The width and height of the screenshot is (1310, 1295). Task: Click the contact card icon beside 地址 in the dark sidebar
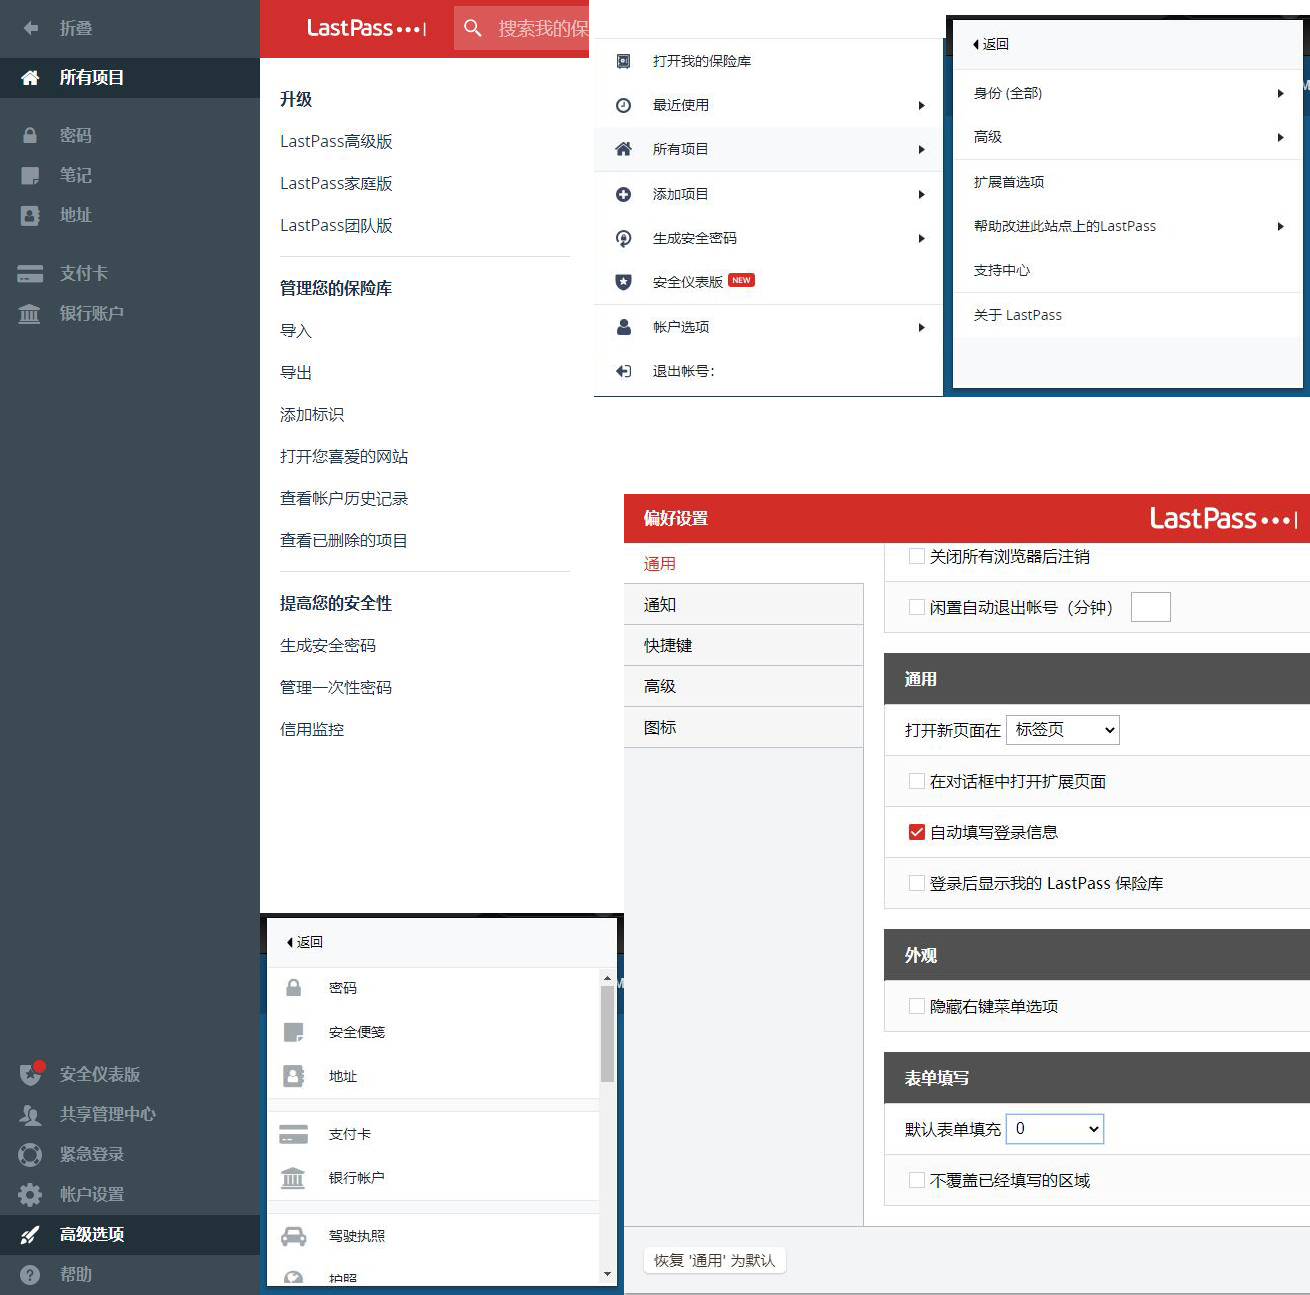(30, 215)
